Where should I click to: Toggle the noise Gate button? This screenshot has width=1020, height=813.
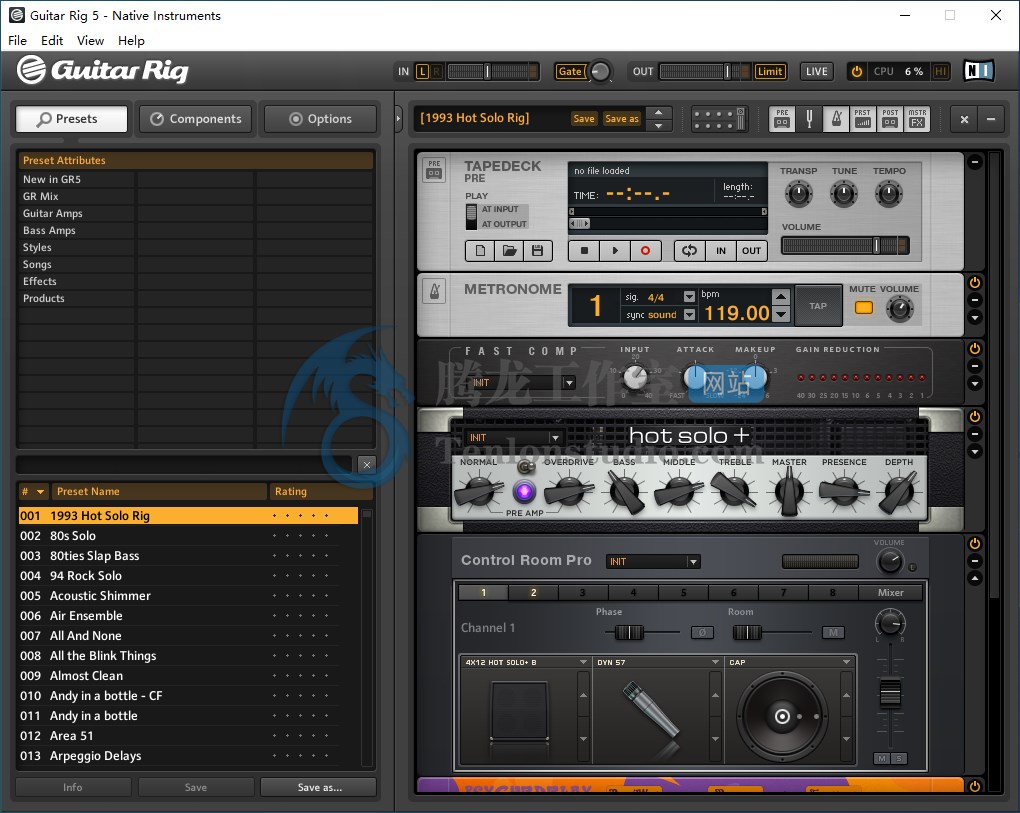(570, 72)
